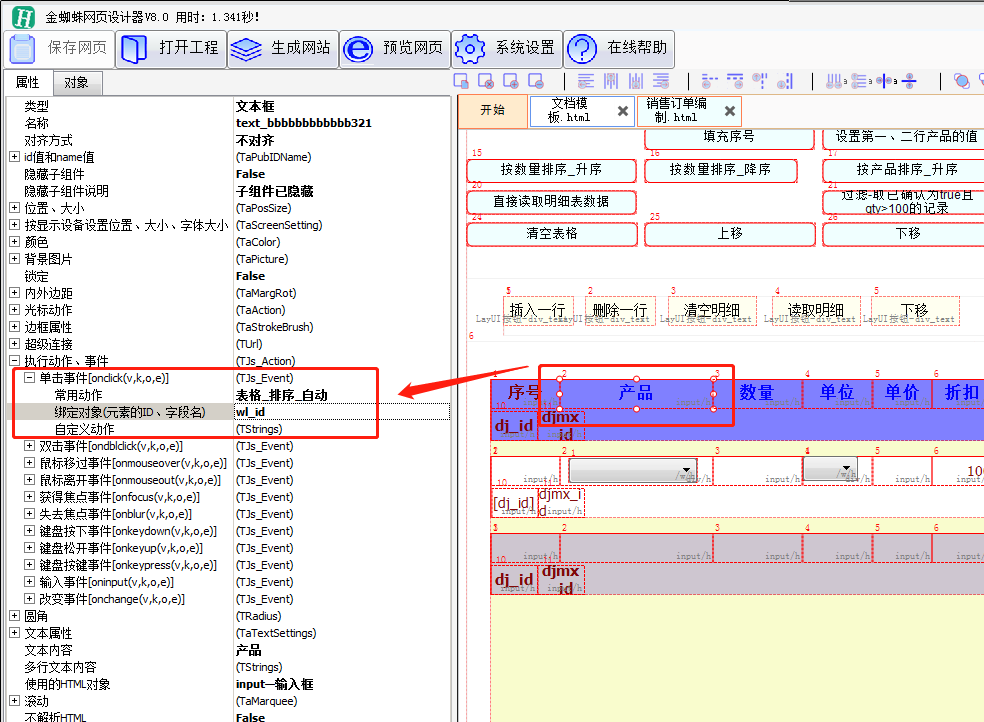Viewport: 984px width, 722px height.
Task: Expand the 边框属性 property
Action: click(x=14, y=326)
